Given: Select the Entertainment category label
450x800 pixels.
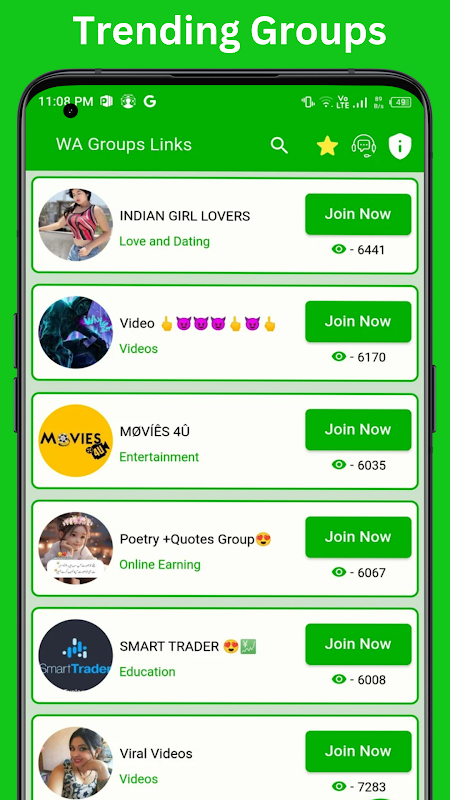Looking at the screenshot, I should tap(159, 457).
